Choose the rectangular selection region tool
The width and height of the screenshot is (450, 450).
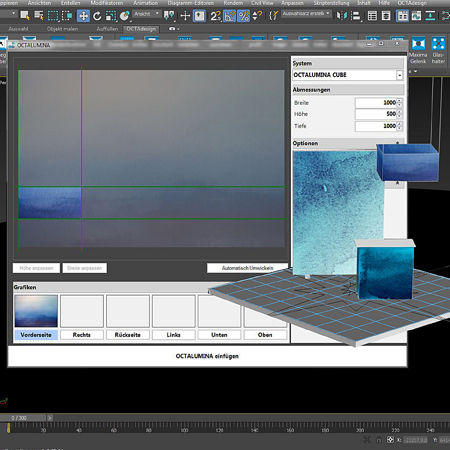coord(53,16)
